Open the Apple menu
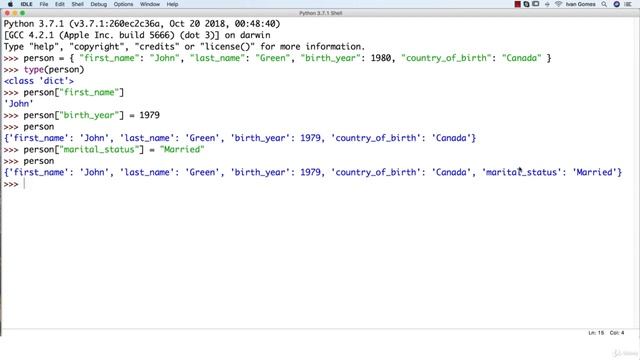This screenshot has height=360, width=640. (x=10, y=4)
